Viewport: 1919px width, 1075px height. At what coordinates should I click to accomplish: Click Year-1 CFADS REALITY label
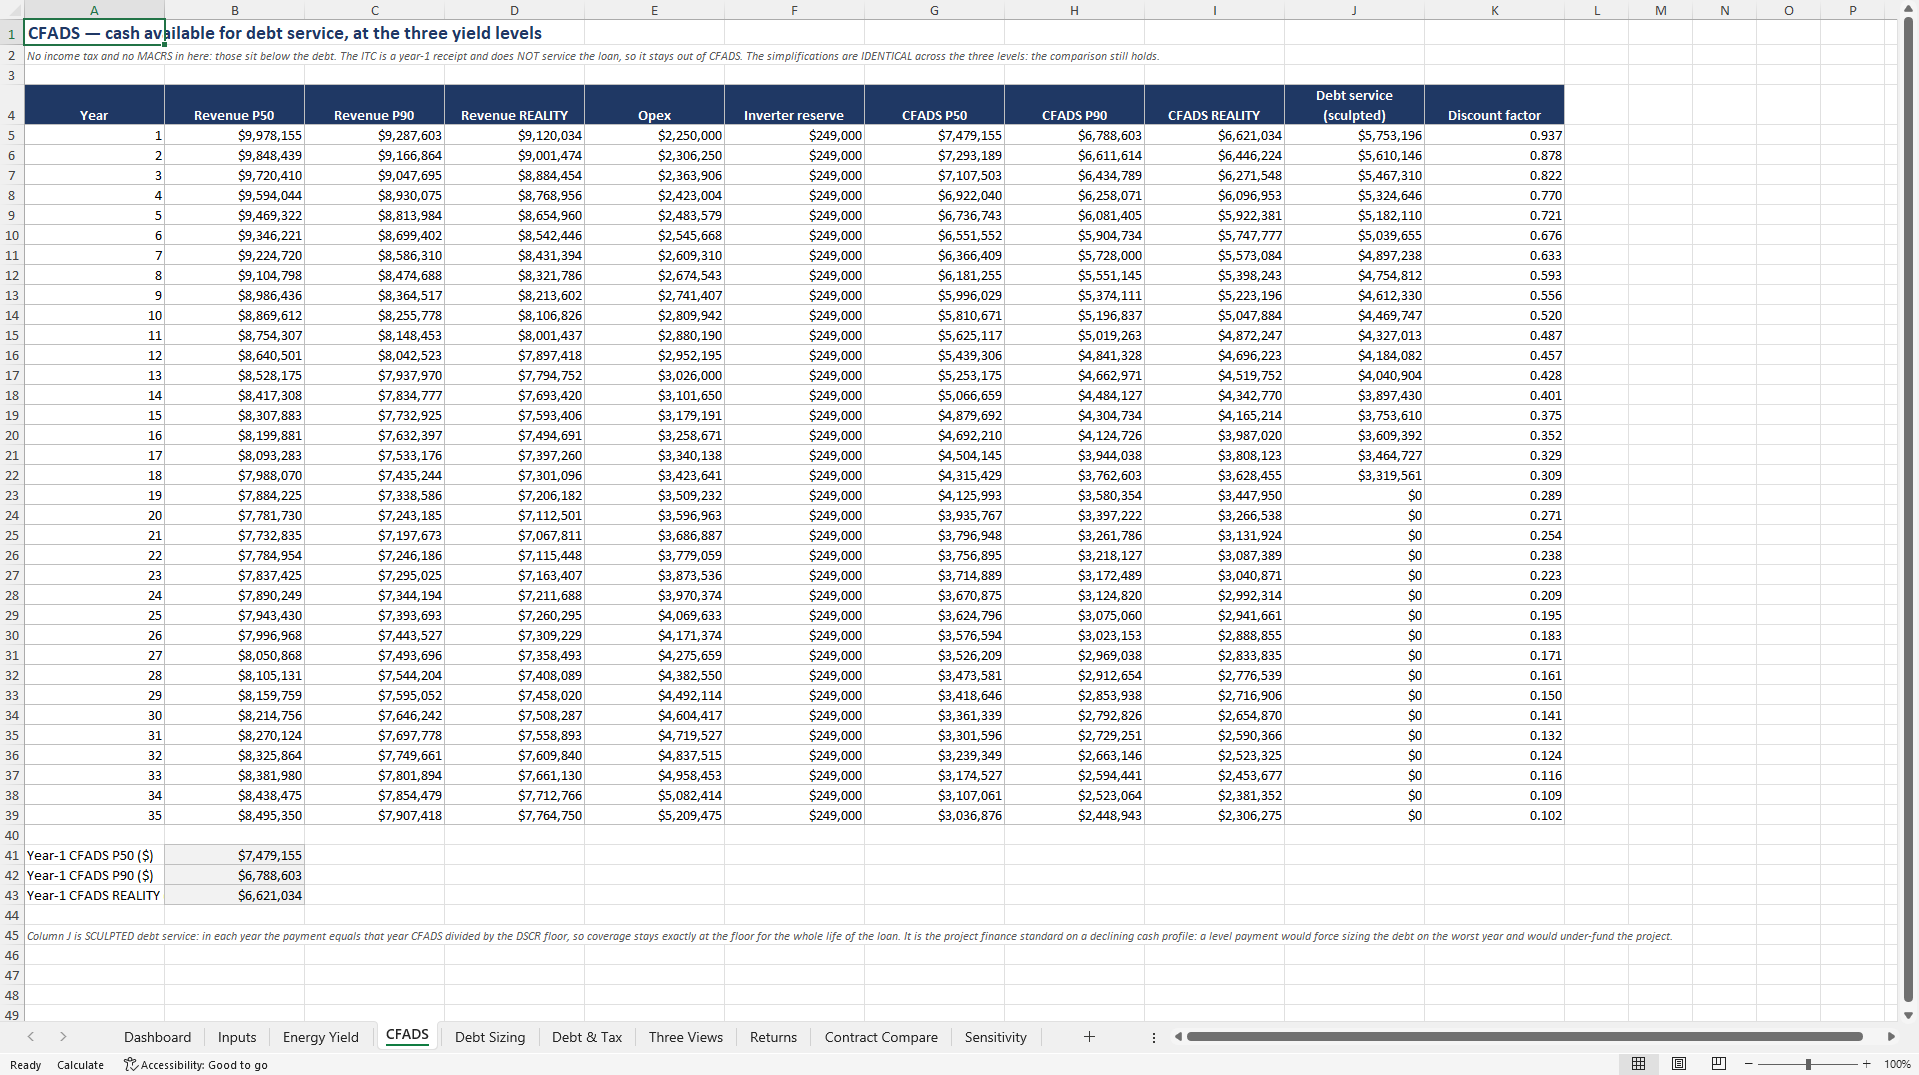pyautogui.click(x=94, y=895)
